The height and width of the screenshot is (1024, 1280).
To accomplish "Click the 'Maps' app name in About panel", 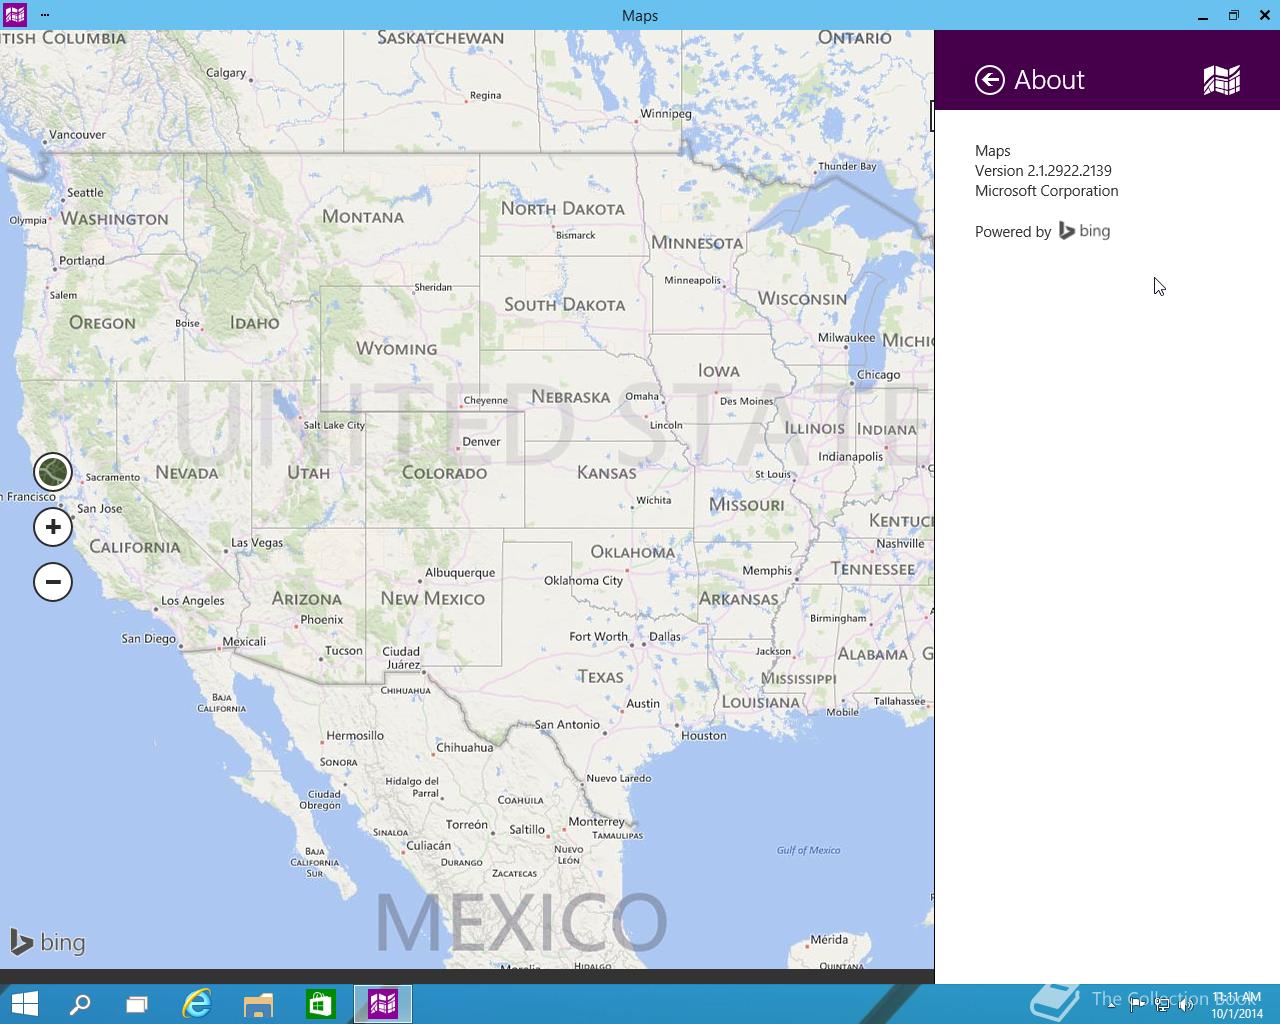I will pos(992,151).
